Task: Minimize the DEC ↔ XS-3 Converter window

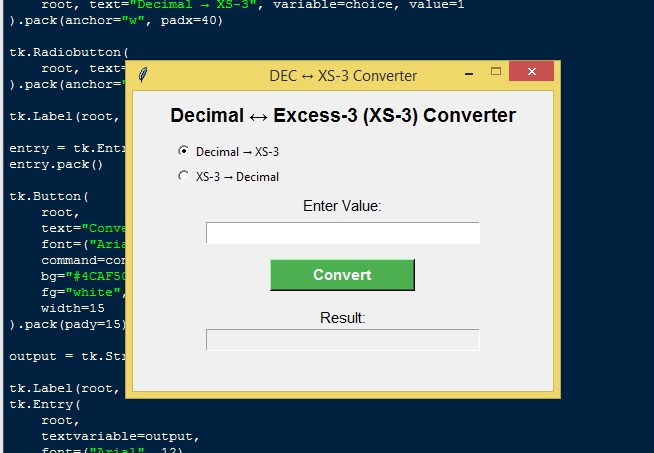Action: tap(468, 74)
